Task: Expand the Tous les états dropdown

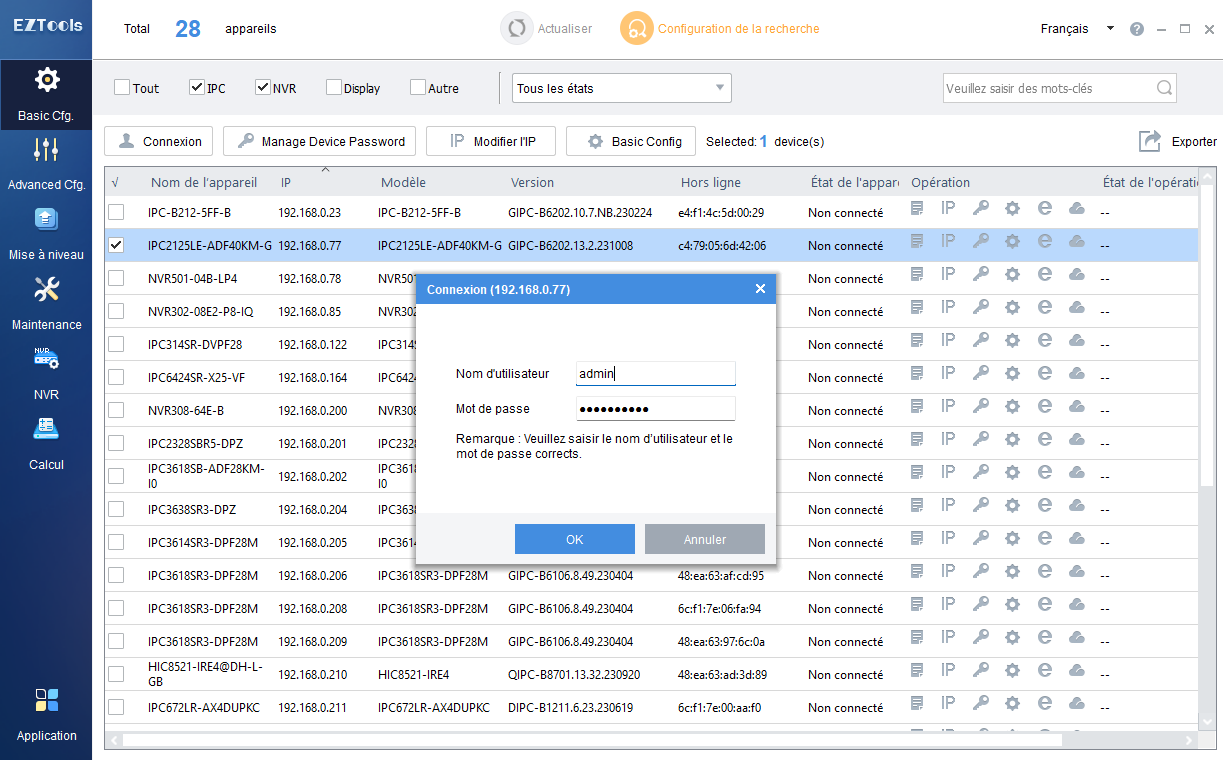Action: click(x=621, y=88)
